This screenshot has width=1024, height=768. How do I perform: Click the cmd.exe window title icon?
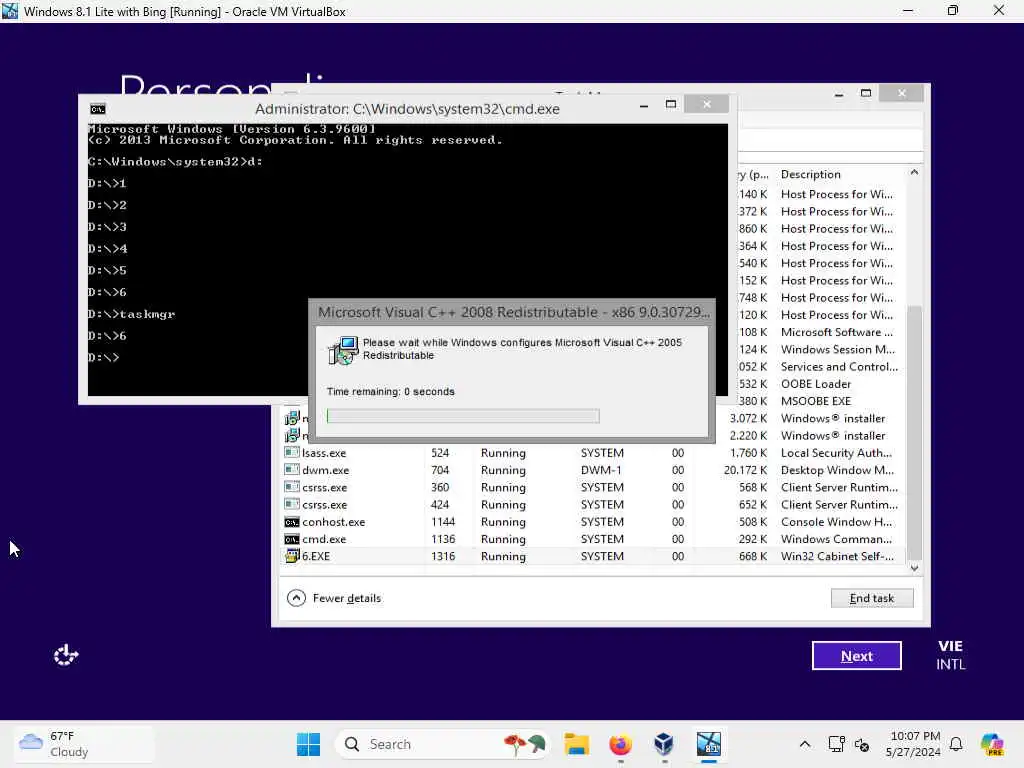[x=98, y=109]
